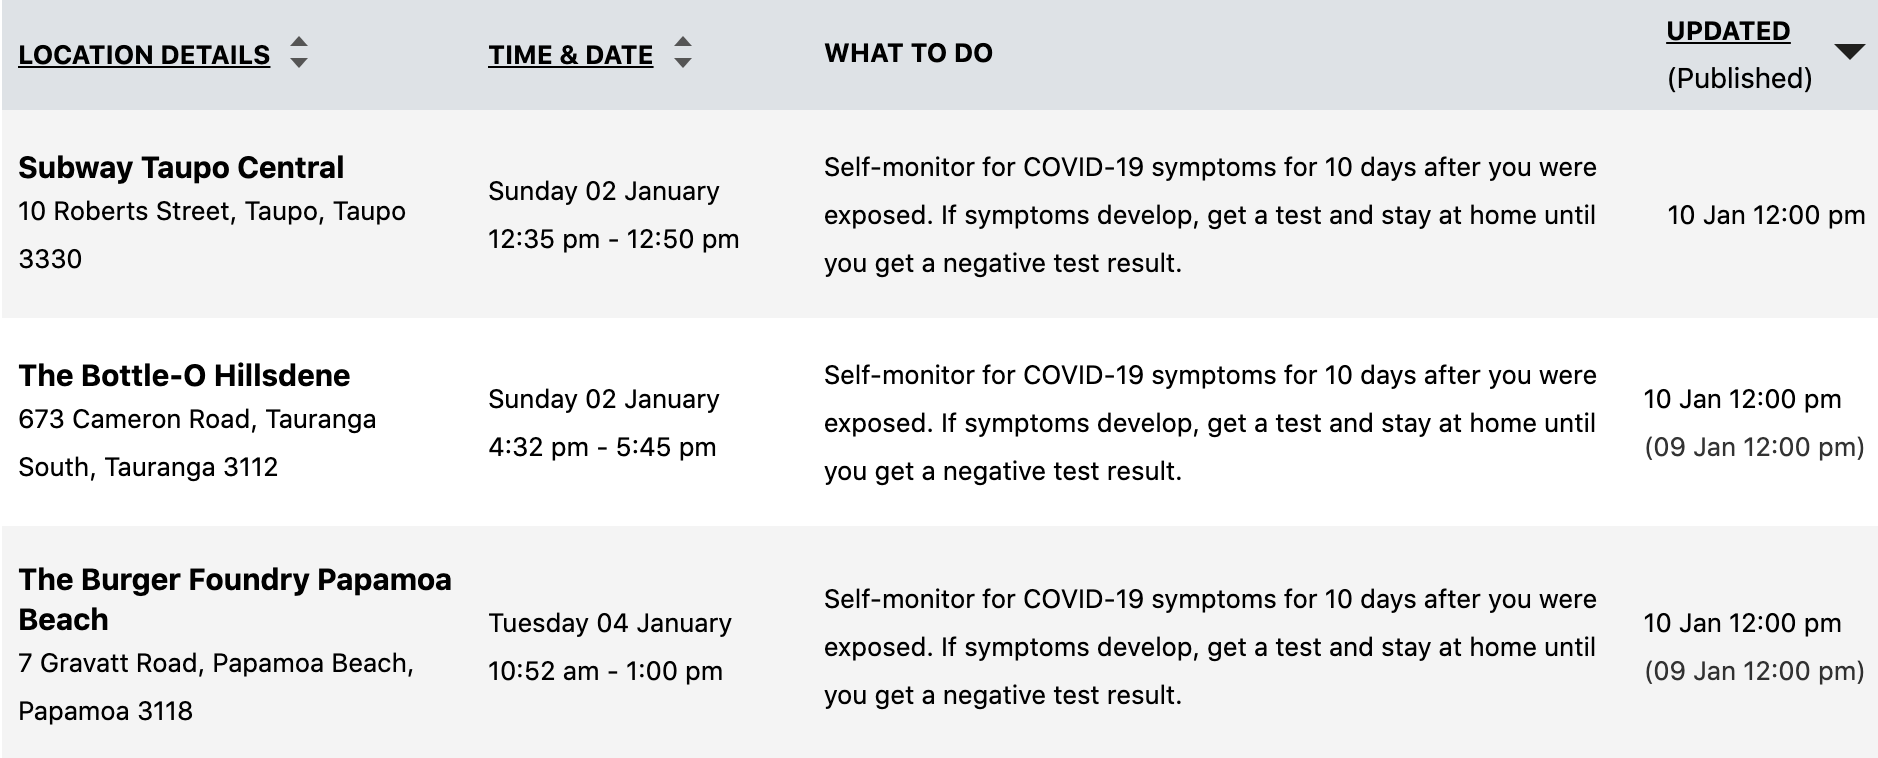Toggle the descending arrow next to Updated
Viewport: 1878px width, 758px height.
pos(1850,52)
